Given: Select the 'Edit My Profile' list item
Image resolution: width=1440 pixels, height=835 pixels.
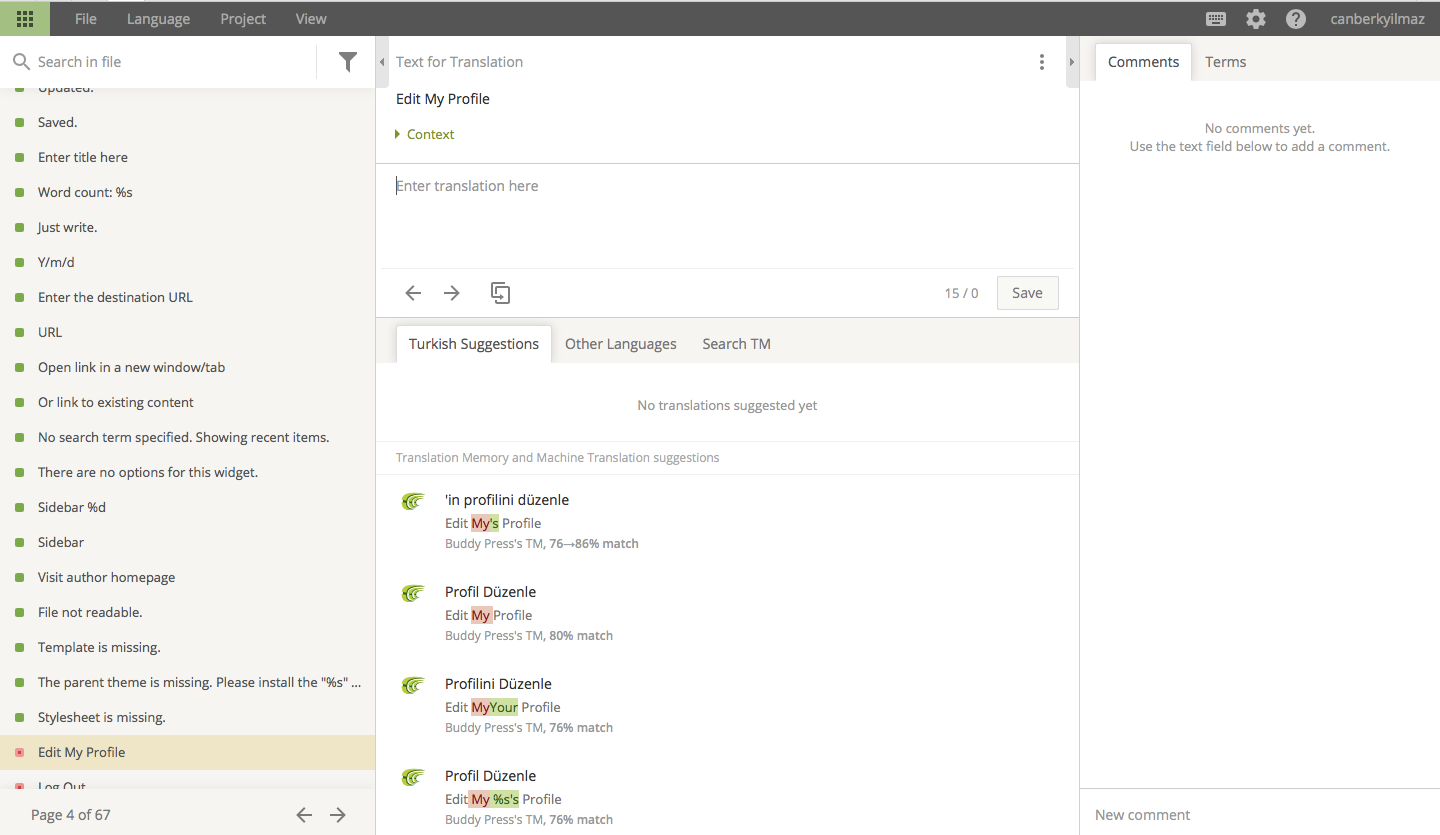Looking at the screenshot, I should 187,752.
